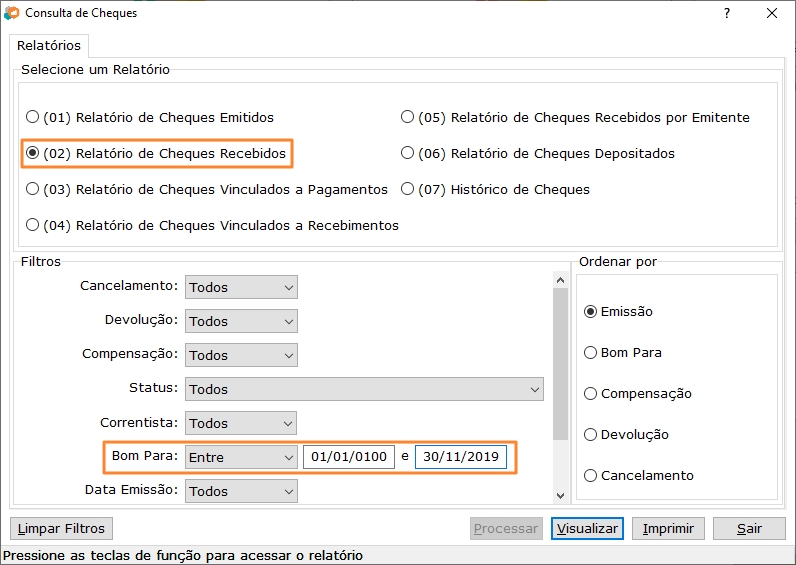Open the Devolução filter dropdown
796x565 pixels.
click(241, 321)
